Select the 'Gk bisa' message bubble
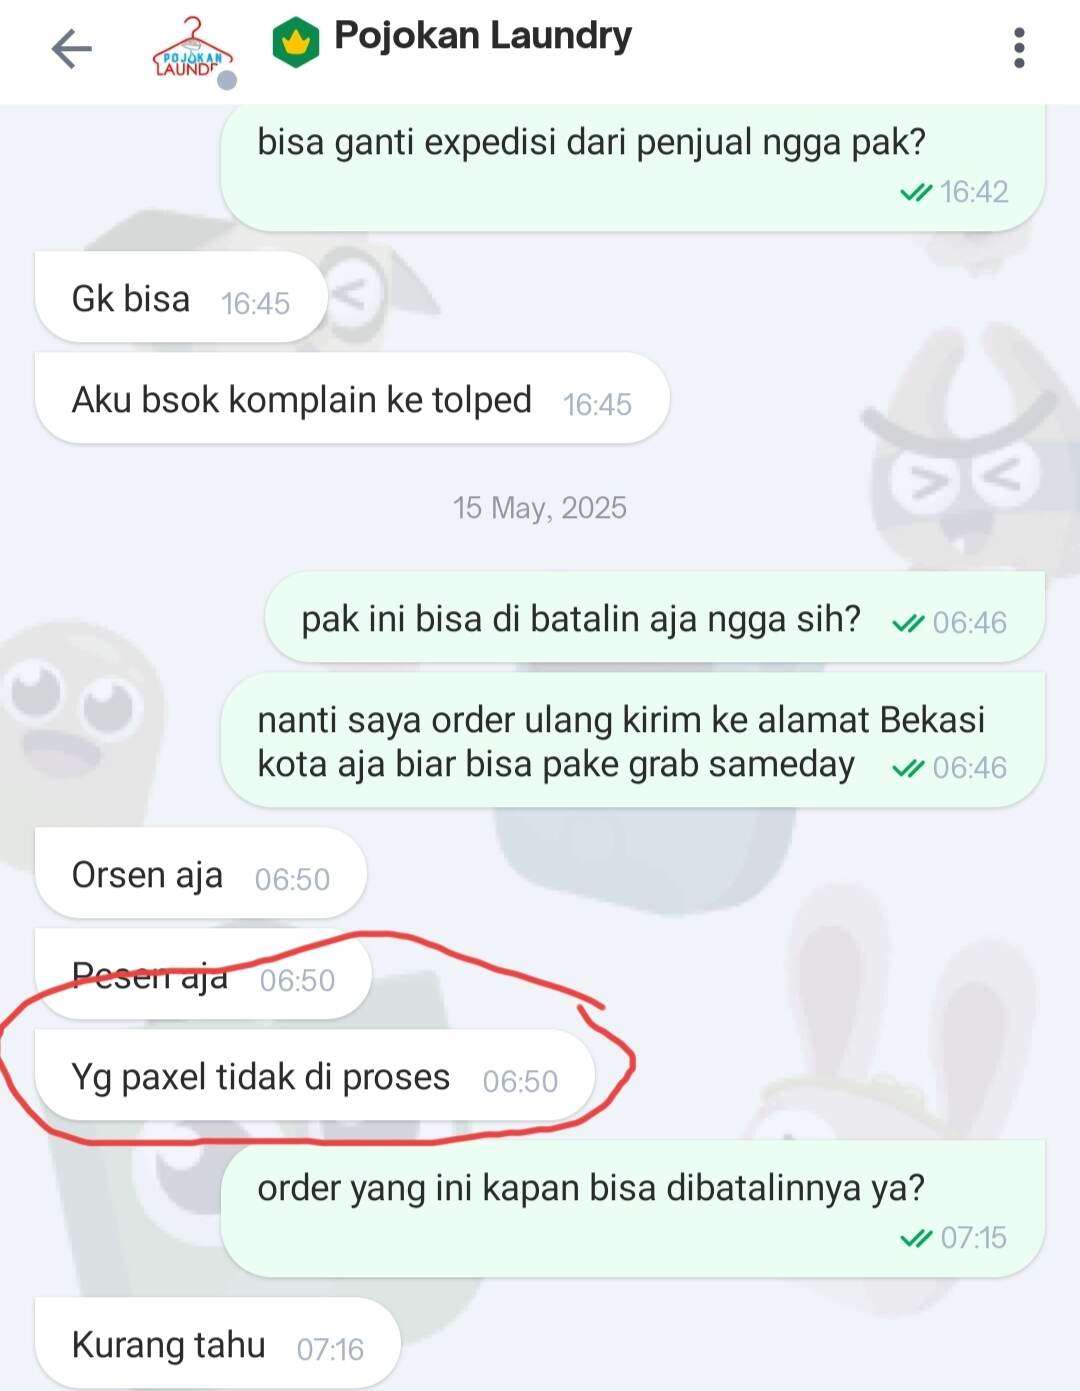 181,297
